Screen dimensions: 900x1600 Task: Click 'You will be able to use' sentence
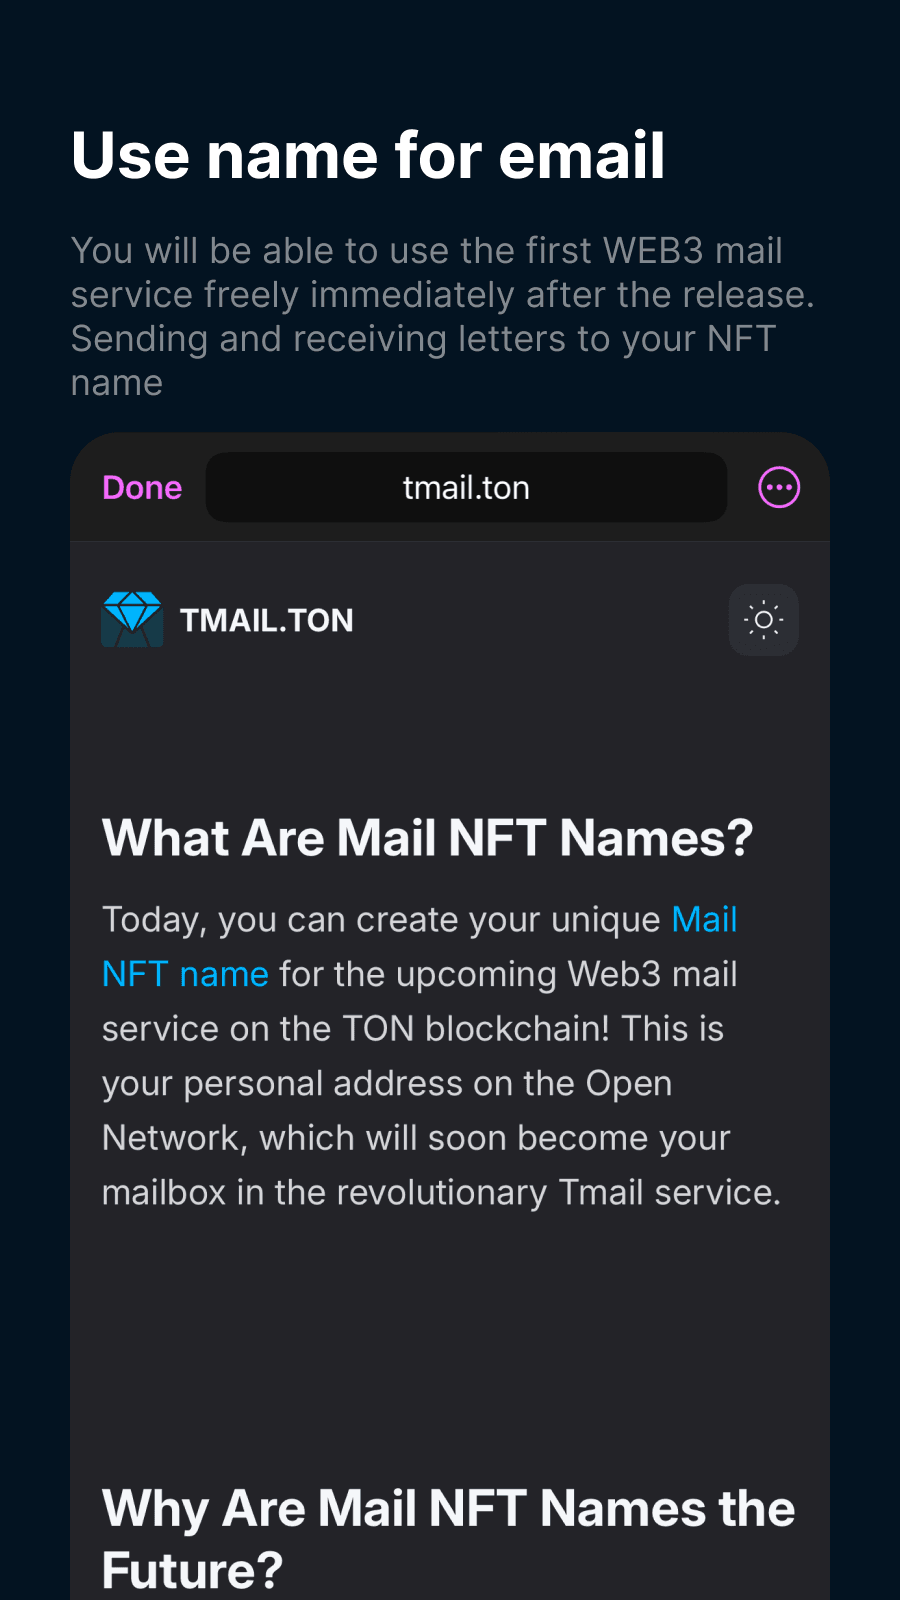pyautogui.click(x=220, y=251)
